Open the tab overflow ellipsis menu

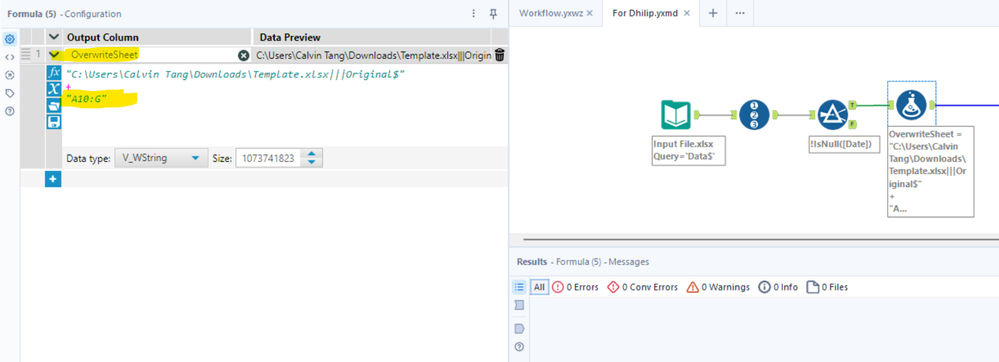point(740,13)
